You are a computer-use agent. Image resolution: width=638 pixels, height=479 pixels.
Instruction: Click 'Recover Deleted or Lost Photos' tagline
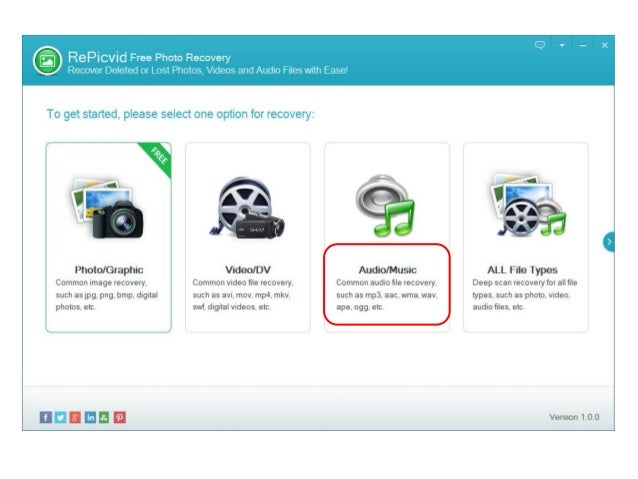pyautogui.click(x=208, y=70)
